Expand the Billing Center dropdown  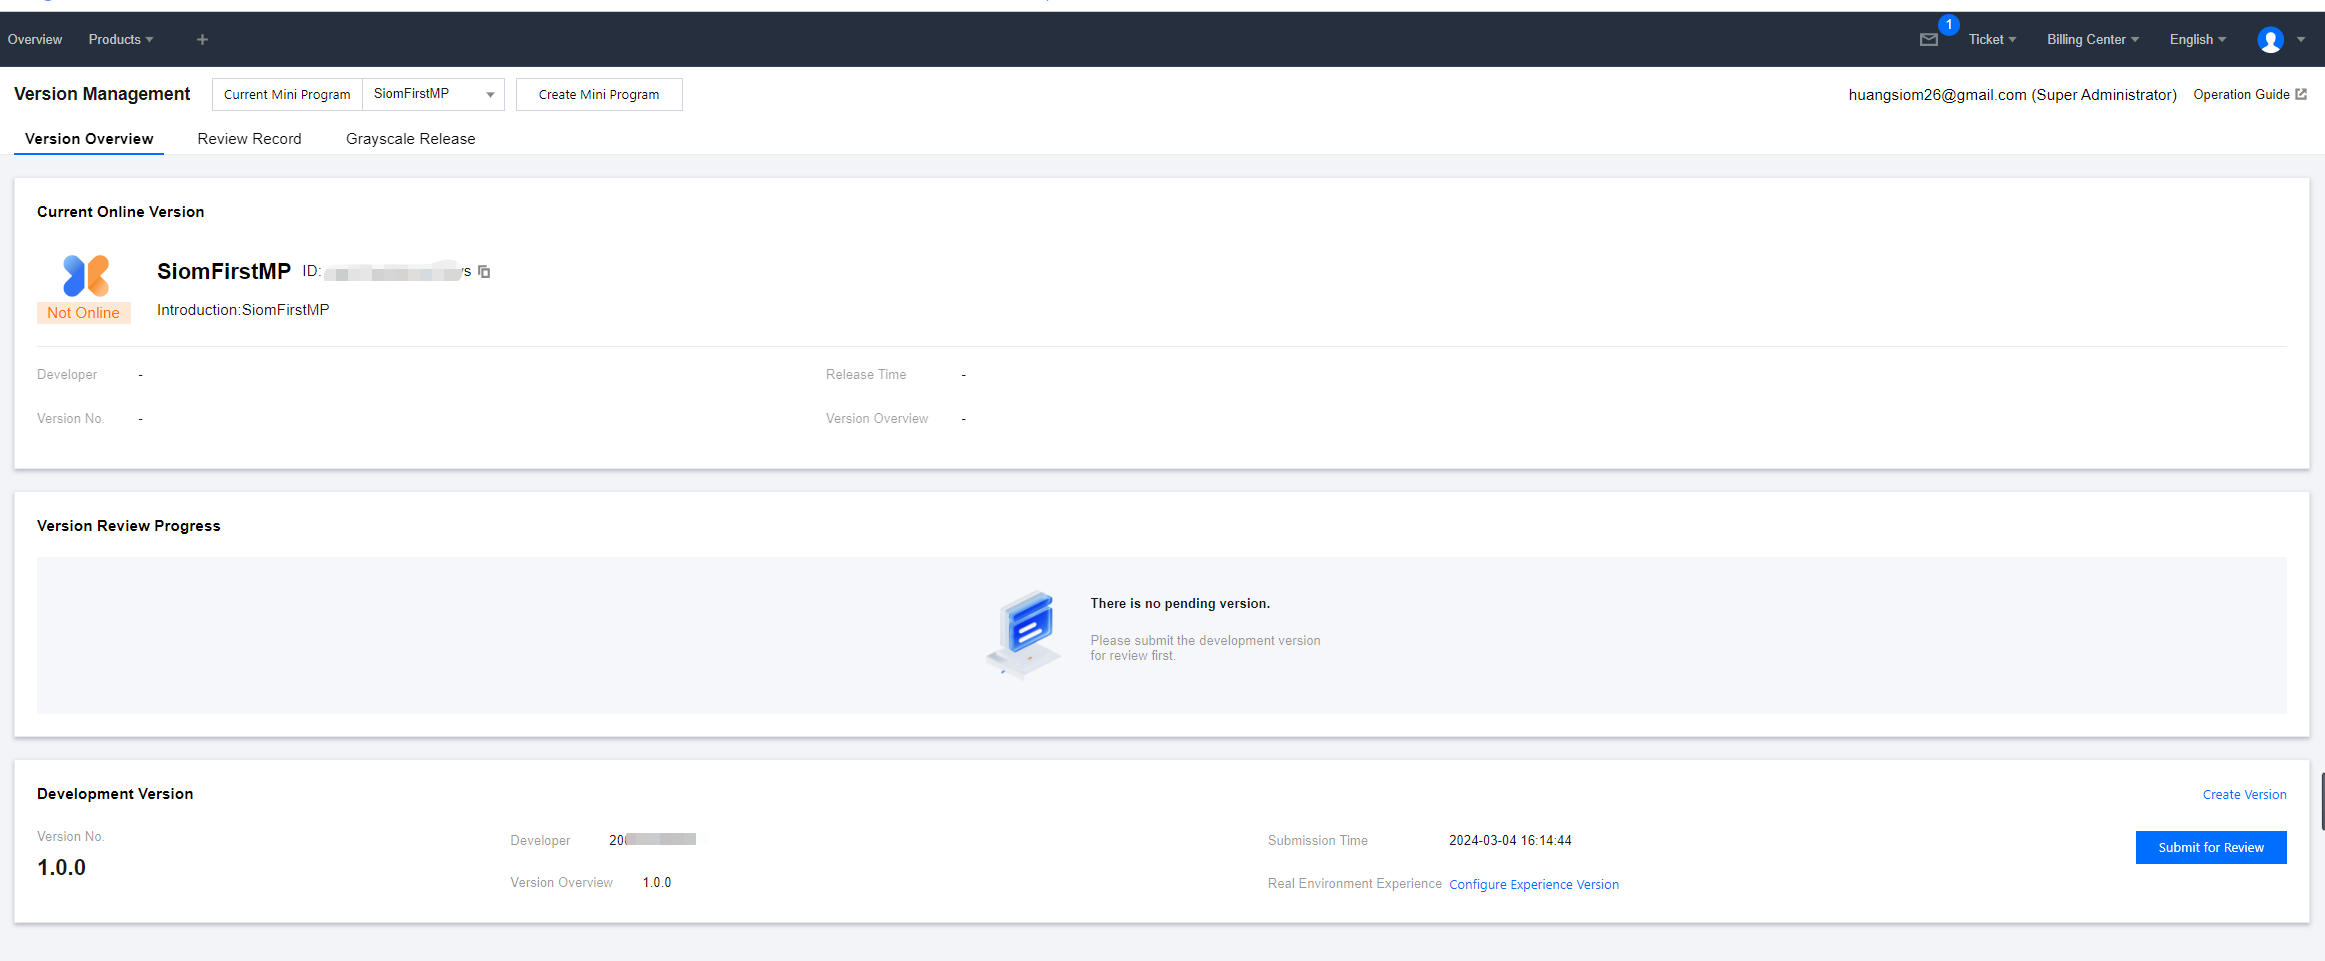(x=2091, y=39)
